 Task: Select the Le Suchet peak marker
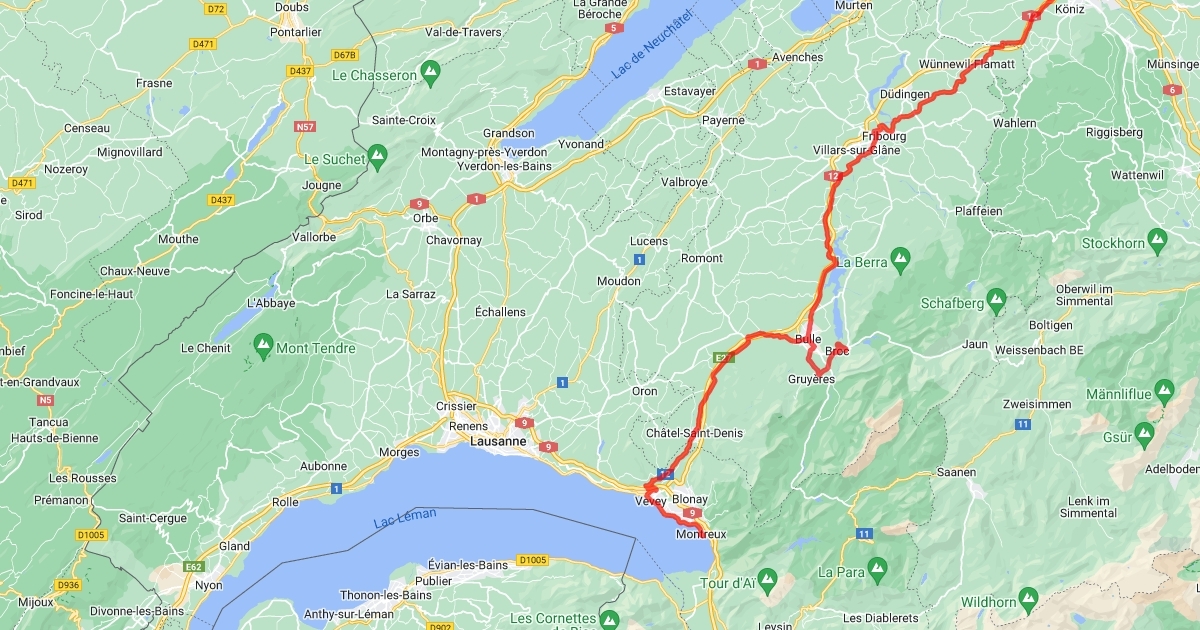[377, 155]
